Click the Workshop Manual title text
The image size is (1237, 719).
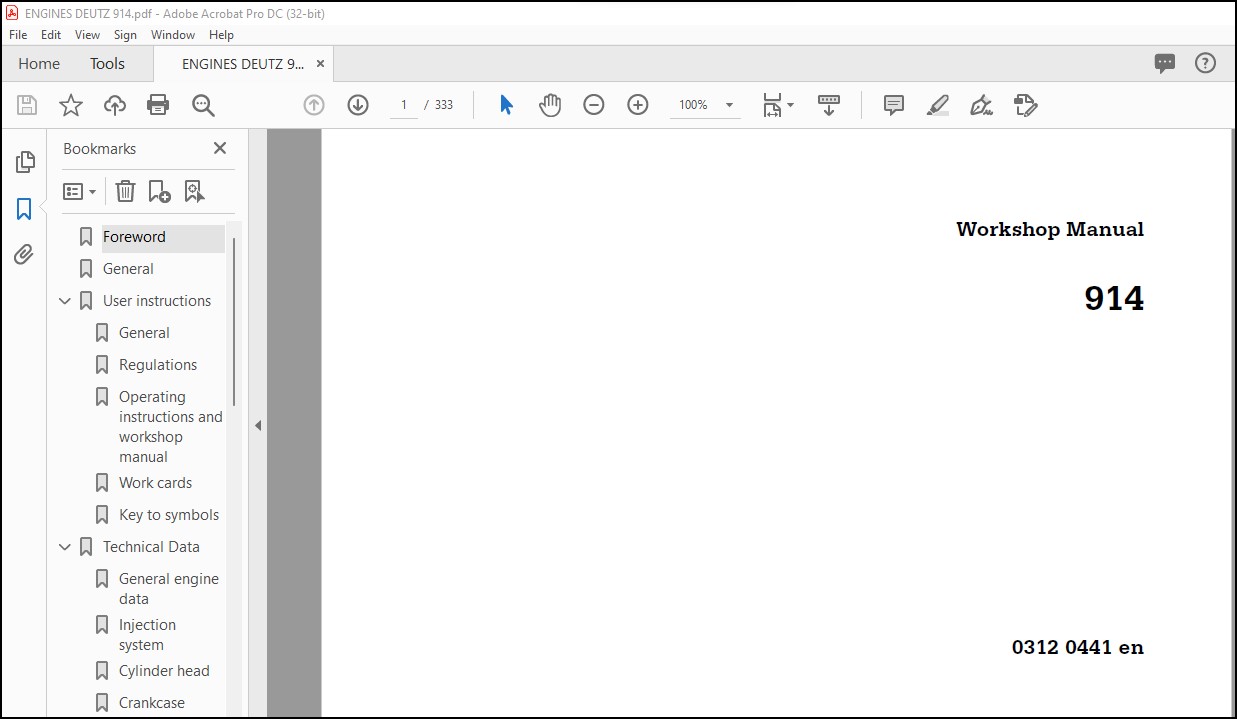coord(1050,229)
